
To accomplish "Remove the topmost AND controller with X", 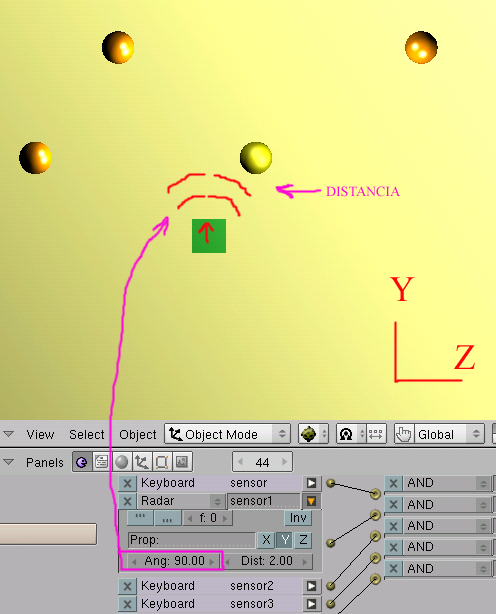I will [x=393, y=483].
